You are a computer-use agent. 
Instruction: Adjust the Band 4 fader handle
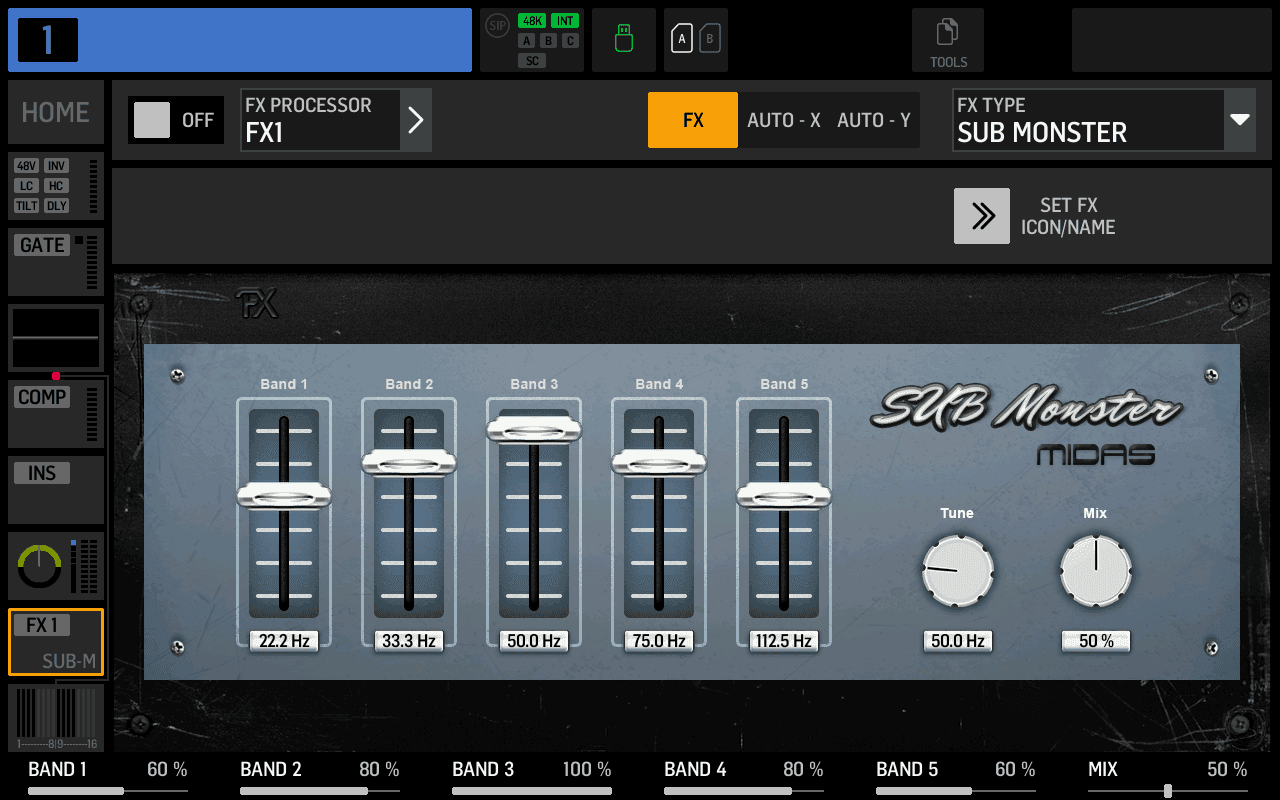[659, 462]
